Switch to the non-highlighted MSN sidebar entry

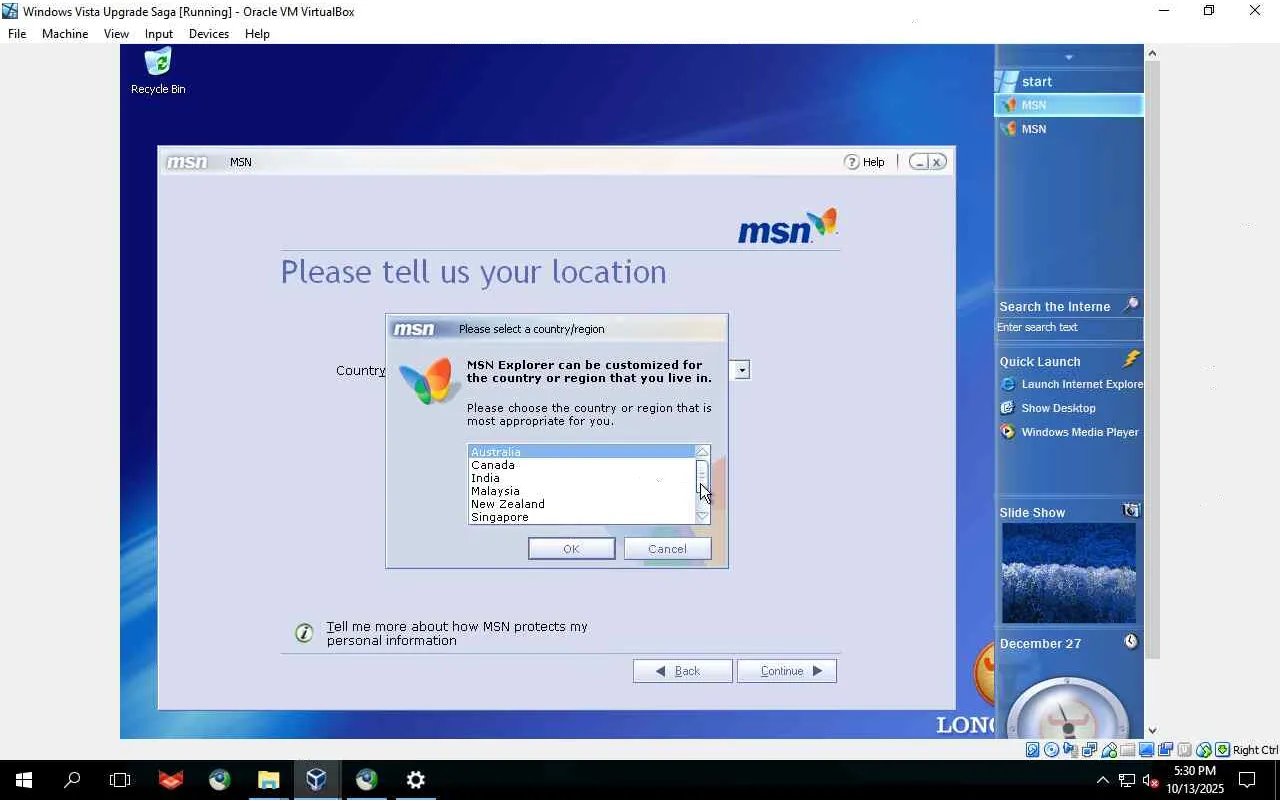click(x=1069, y=129)
